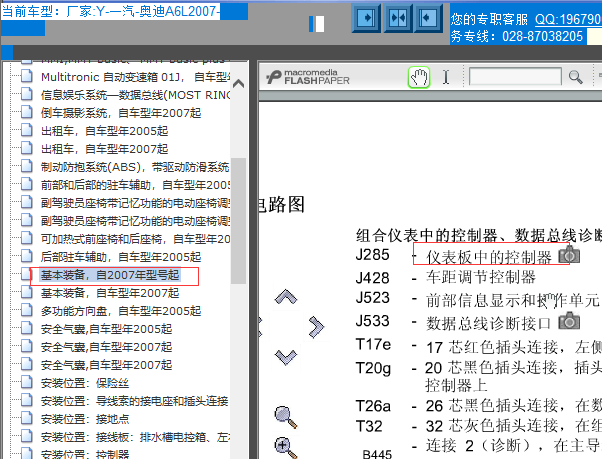The image size is (602, 459).
Task: Click document icon beside 倒车摄影系统
Action: (26, 112)
